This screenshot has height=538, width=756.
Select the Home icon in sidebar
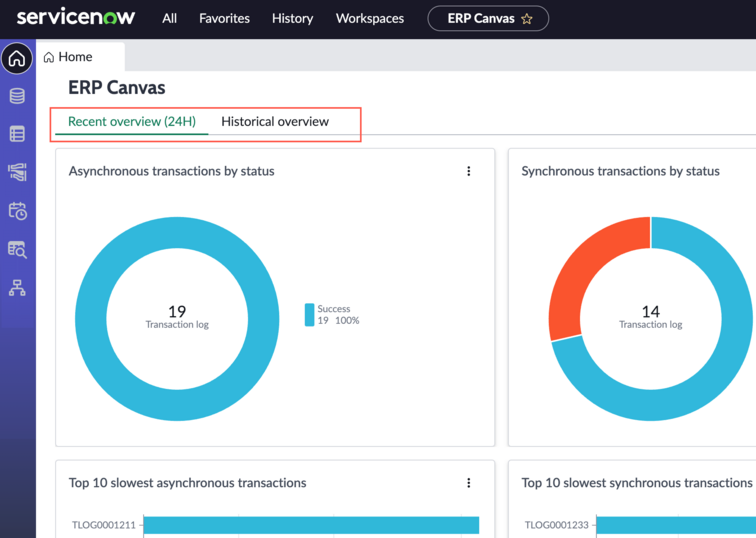tap(17, 58)
